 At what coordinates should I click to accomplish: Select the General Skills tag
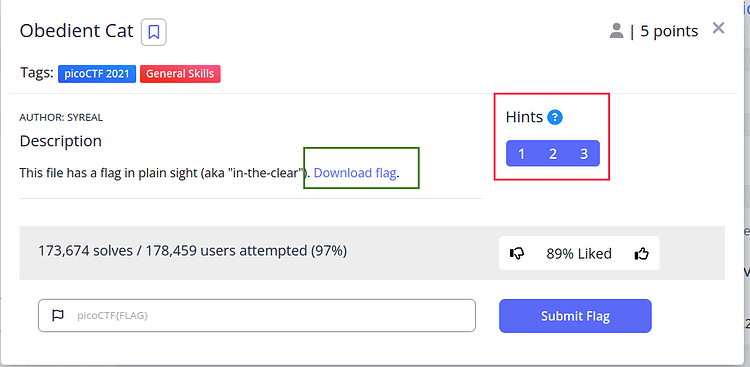point(180,74)
